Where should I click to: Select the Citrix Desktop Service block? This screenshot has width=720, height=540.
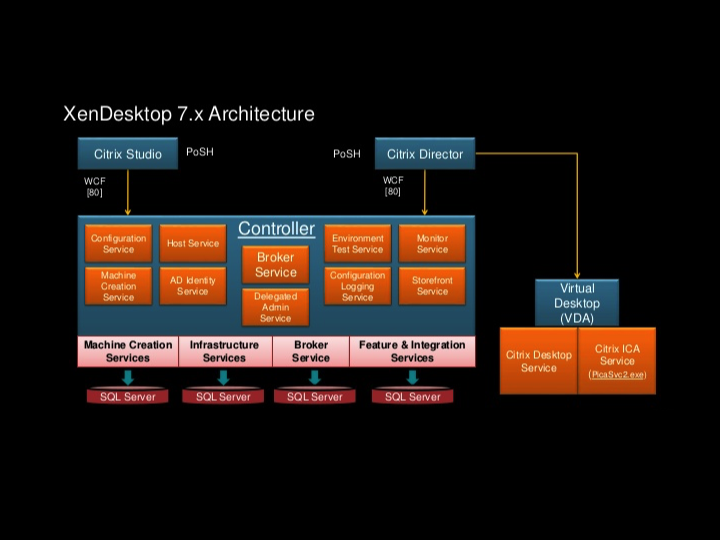pyautogui.click(x=539, y=361)
